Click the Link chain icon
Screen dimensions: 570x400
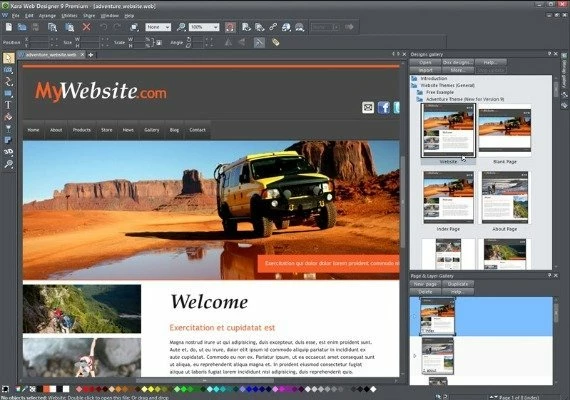(273, 27)
